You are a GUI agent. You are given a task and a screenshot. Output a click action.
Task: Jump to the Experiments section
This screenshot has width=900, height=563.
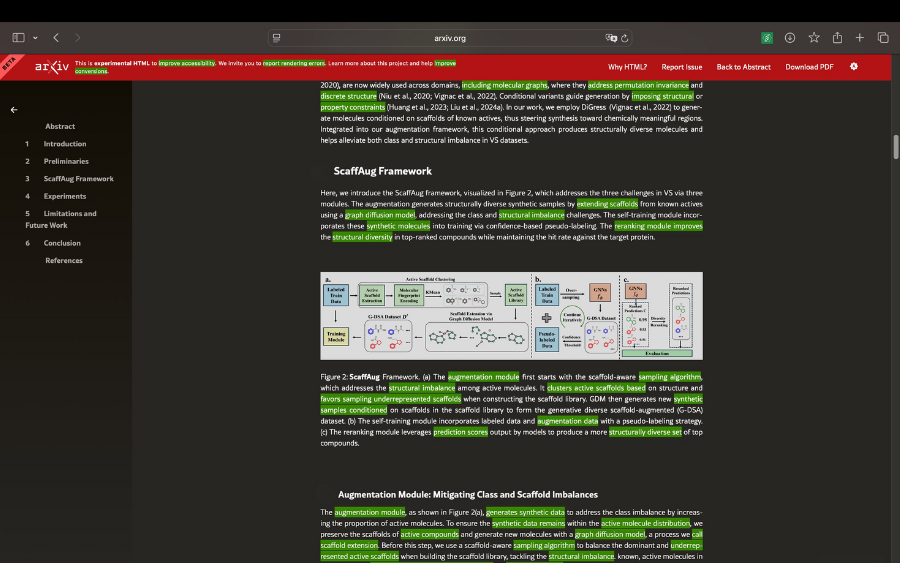tap(64, 196)
